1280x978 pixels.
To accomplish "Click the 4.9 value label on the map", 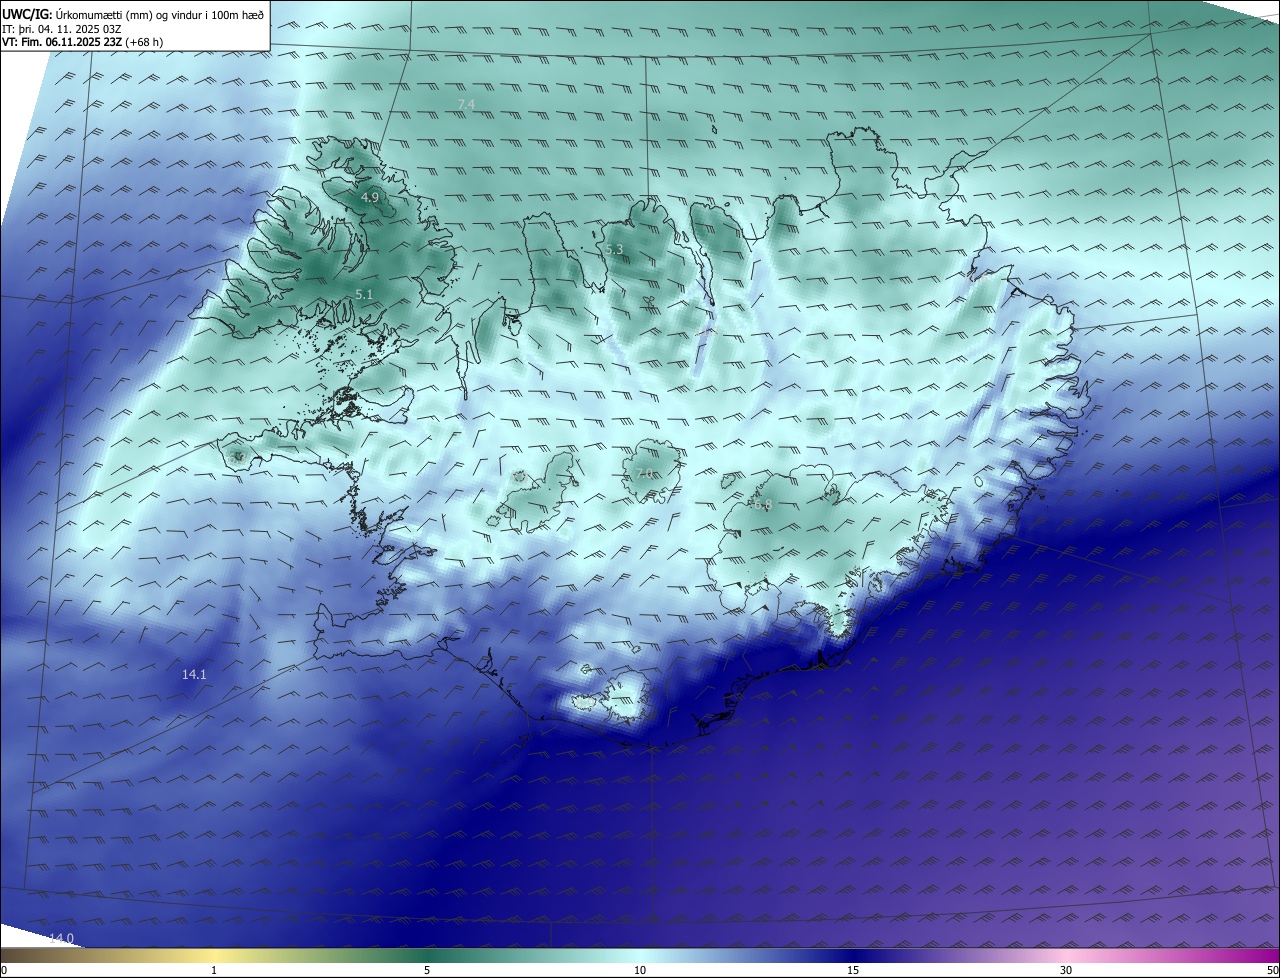I will click(370, 197).
